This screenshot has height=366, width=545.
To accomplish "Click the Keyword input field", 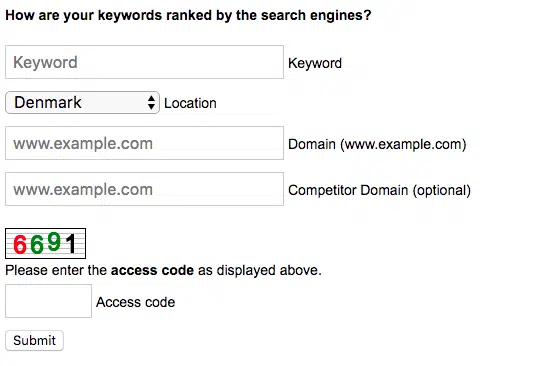I will (144, 62).
